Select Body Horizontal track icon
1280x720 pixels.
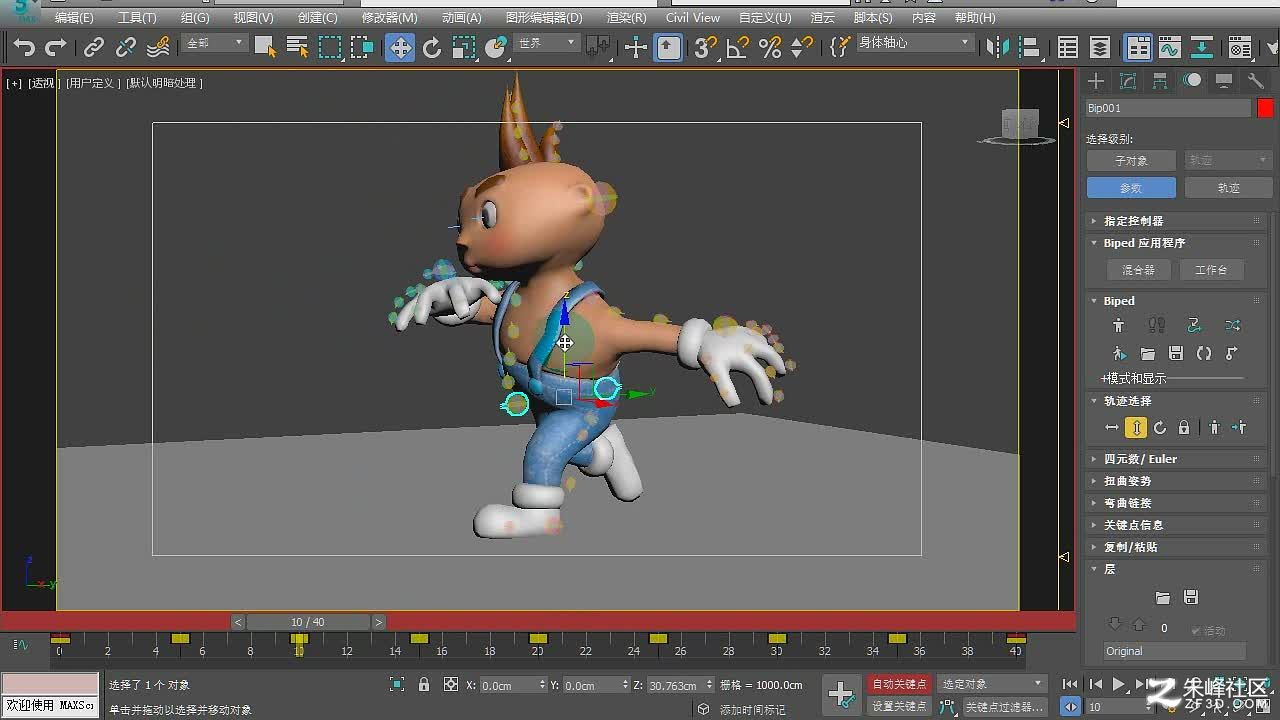[x=1112, y=428]
